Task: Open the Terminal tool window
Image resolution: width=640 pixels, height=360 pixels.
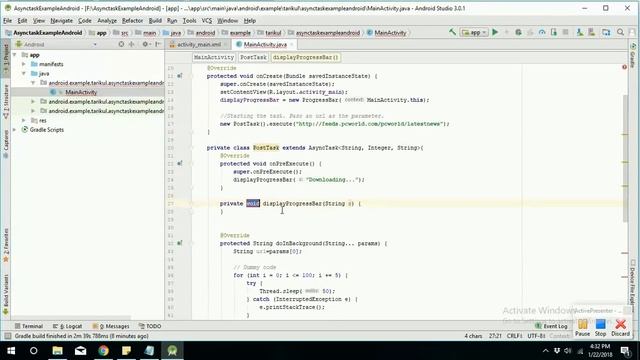Action: (x=29, y=326)
